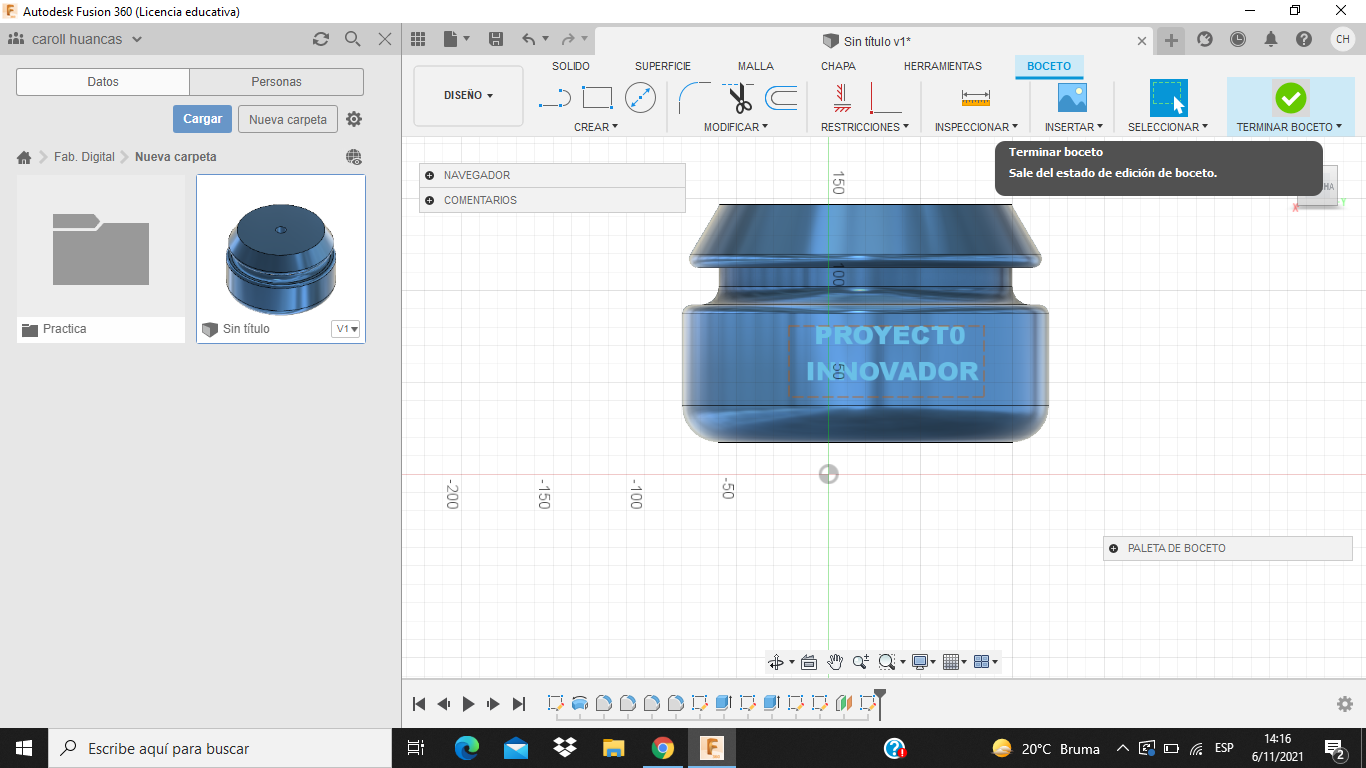The width and height of the screenshot is (1366, 768).
Task: Open the Extensions icon in the top bar
Action: point(1205,39)
